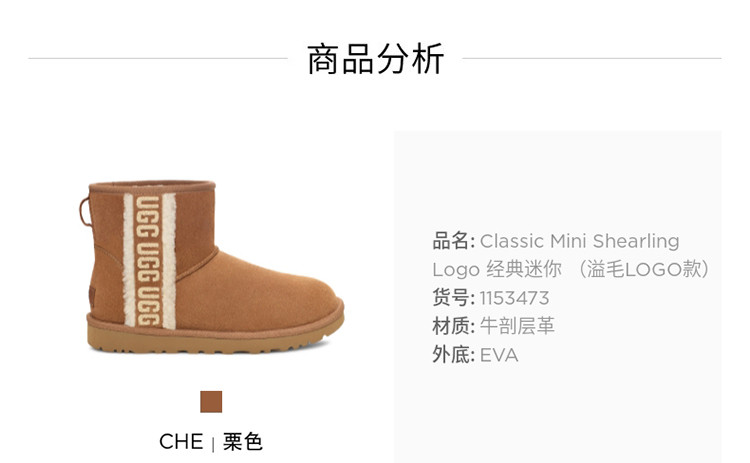Click the 材质 field label
The image size is (750, 463).
[x=453, y=327]
